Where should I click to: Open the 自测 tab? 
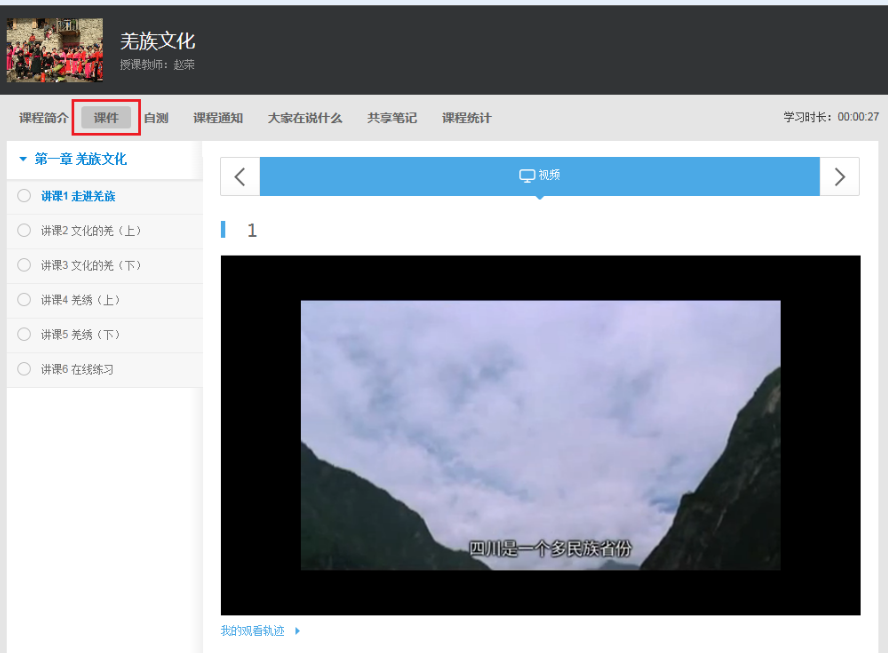[156, 118]
